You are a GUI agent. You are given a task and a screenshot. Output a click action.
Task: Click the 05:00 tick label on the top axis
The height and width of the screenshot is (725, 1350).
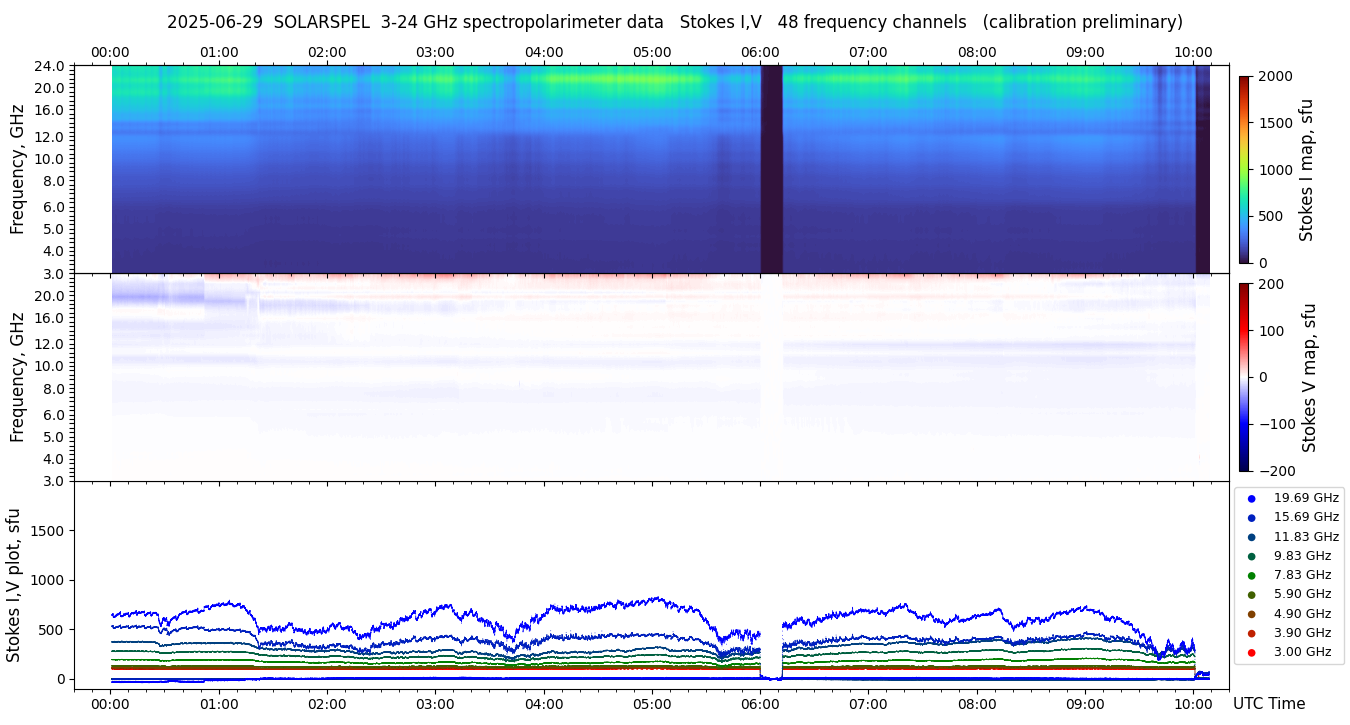point(652,52)
